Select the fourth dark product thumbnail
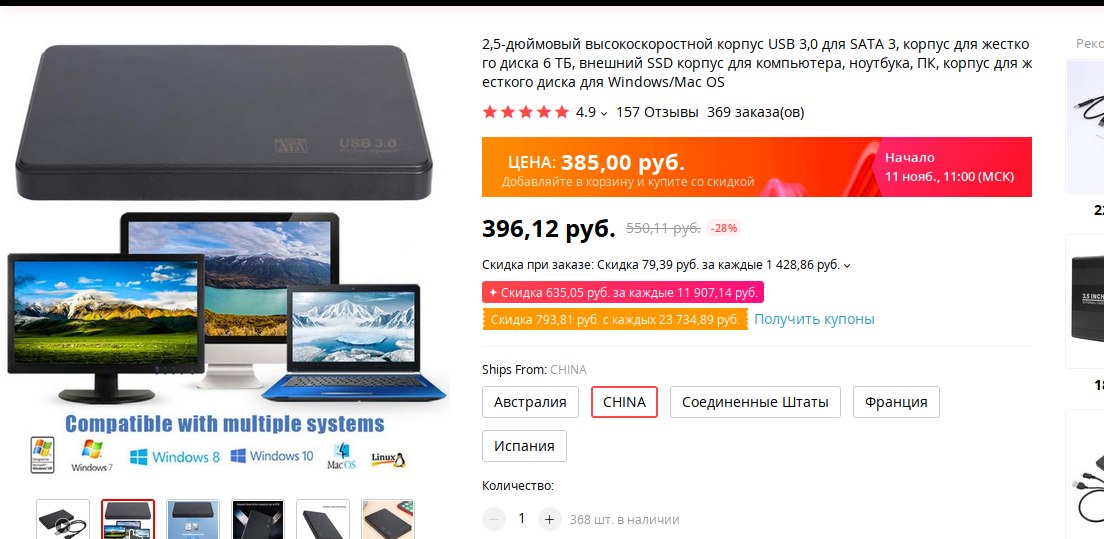Screen dimensions: 1104x539 point(258,519)
